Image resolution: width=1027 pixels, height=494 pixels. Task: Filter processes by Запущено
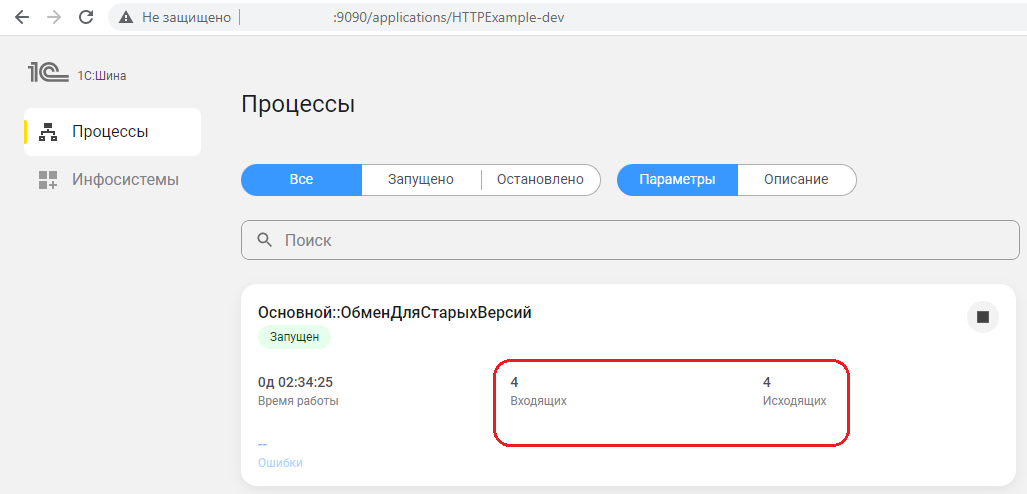point(421,180)
